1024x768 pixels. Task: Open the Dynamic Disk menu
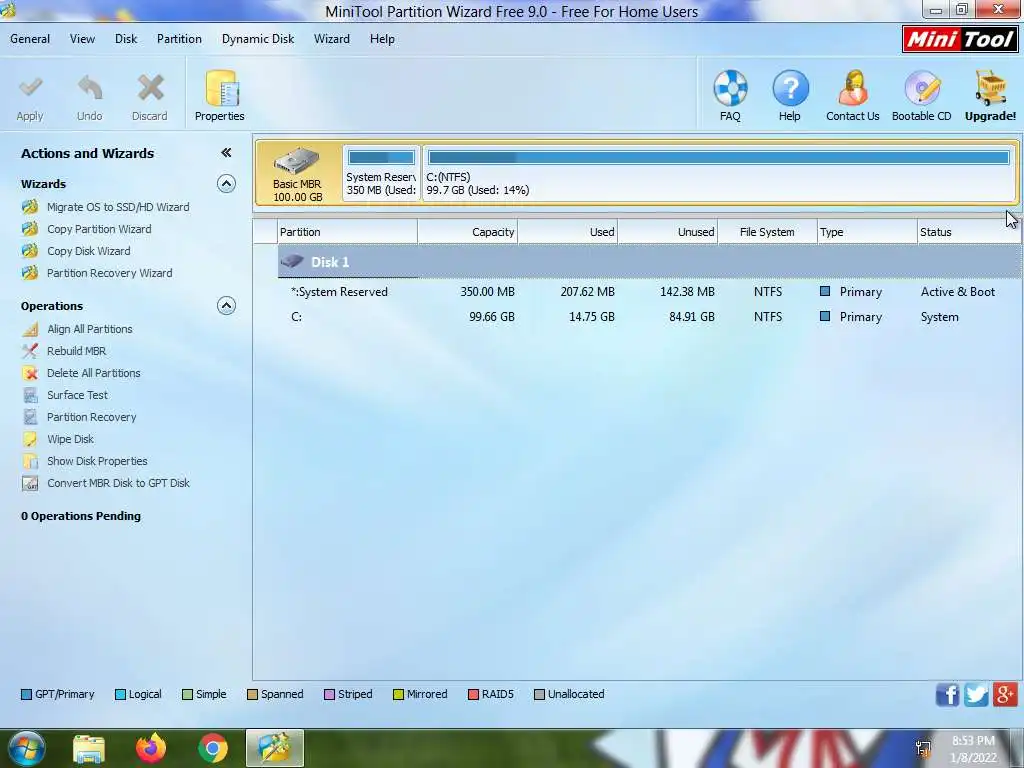258,39
